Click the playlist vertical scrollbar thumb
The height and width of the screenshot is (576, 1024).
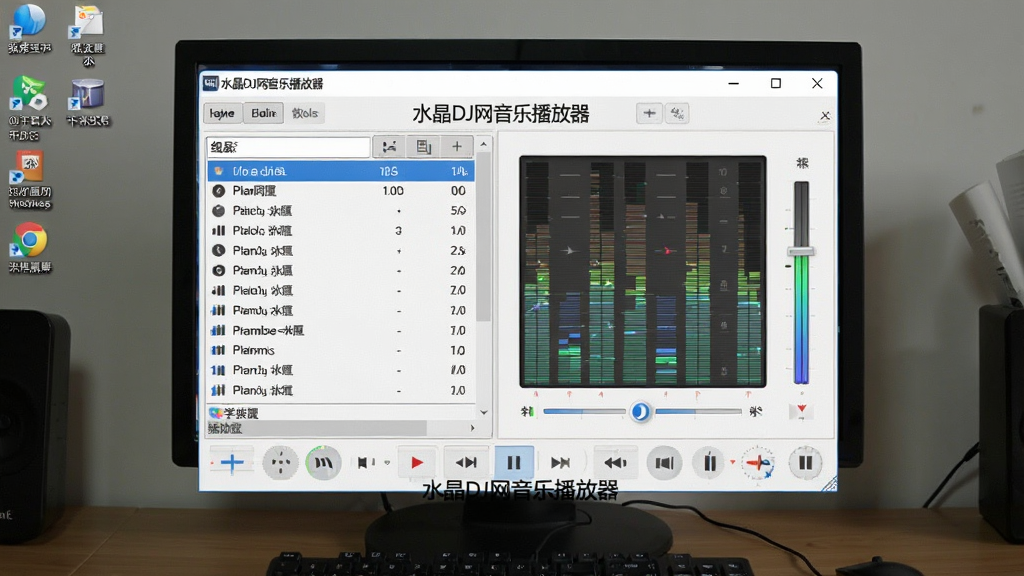pyautogui.click(x=483, y=236)
